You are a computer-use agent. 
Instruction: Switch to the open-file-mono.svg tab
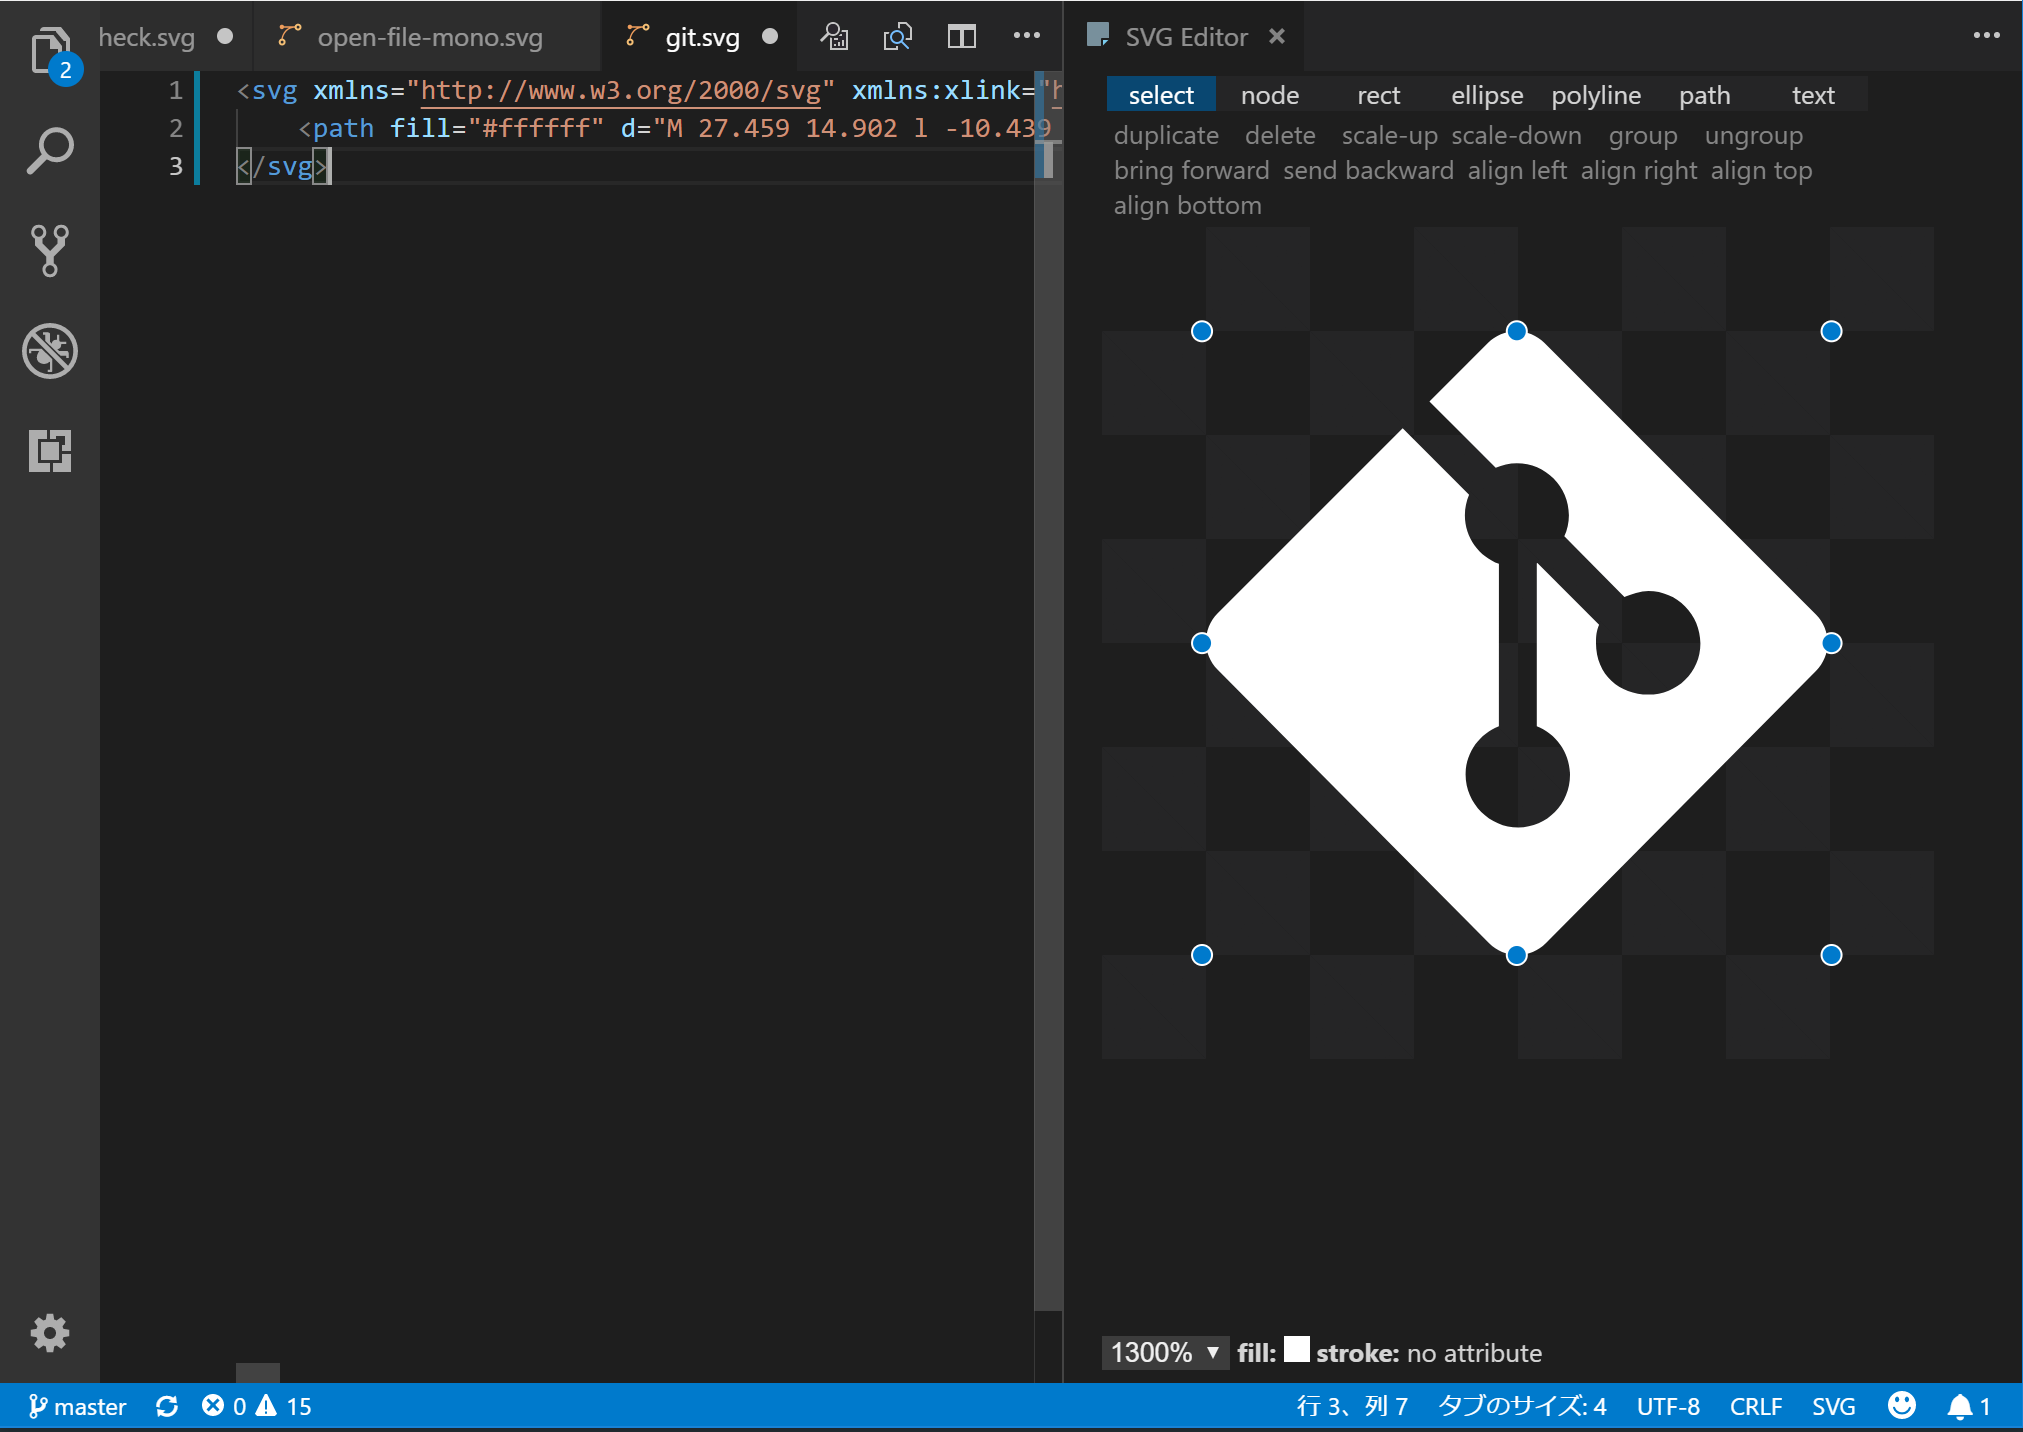click(429, 37)
